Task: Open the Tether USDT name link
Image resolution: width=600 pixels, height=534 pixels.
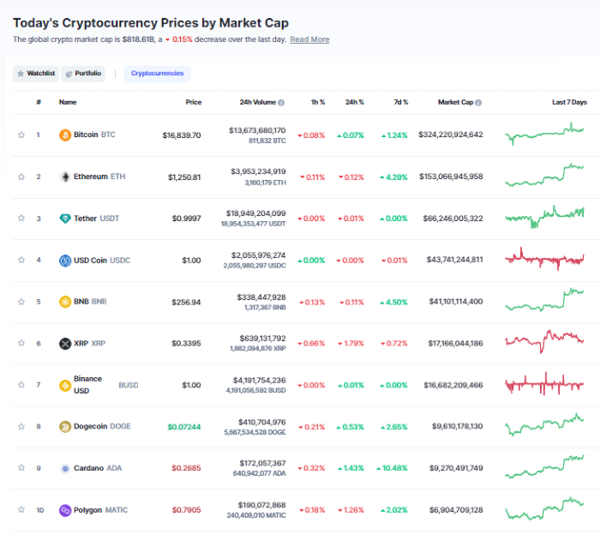Action: 96,218
